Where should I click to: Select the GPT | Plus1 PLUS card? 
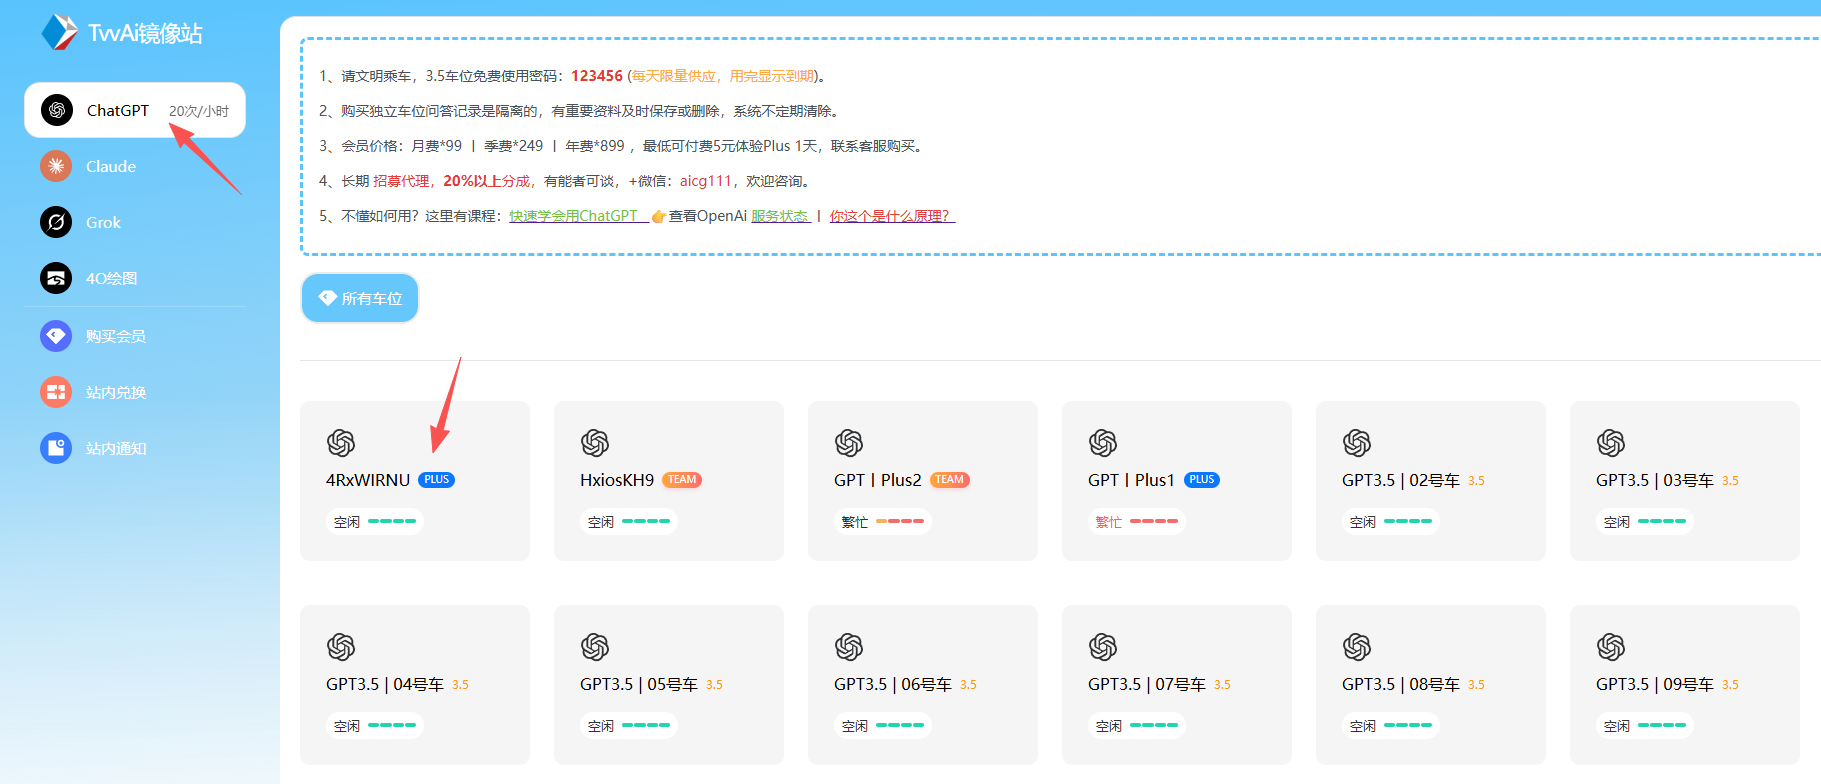1176,481
